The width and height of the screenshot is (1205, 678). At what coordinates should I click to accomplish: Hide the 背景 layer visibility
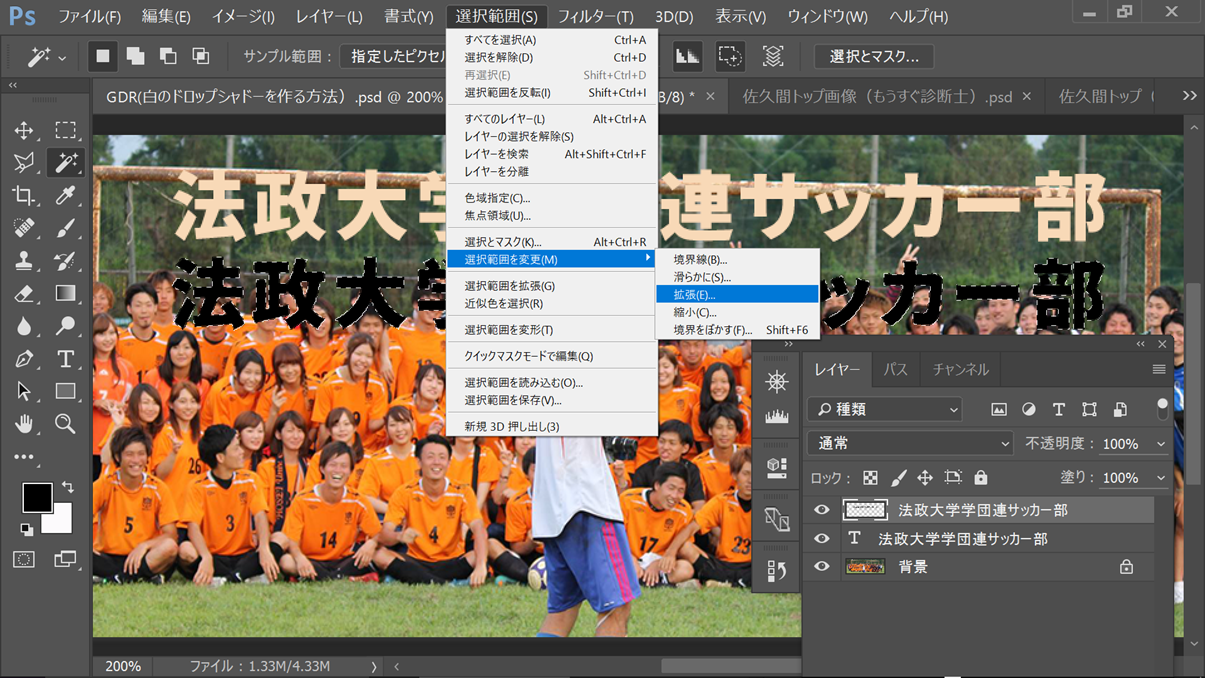coord(821,567)
